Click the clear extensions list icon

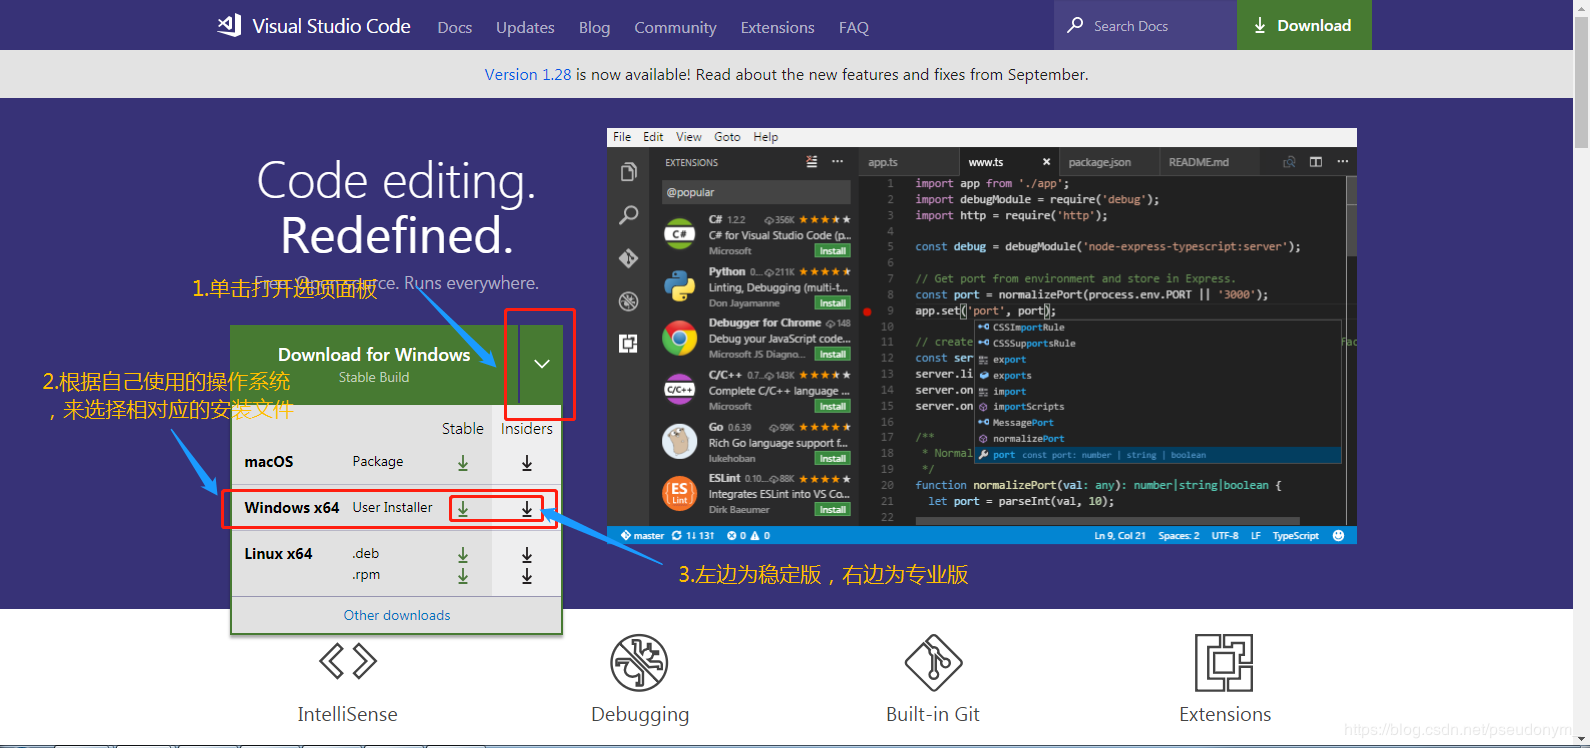tap(811, 162)
